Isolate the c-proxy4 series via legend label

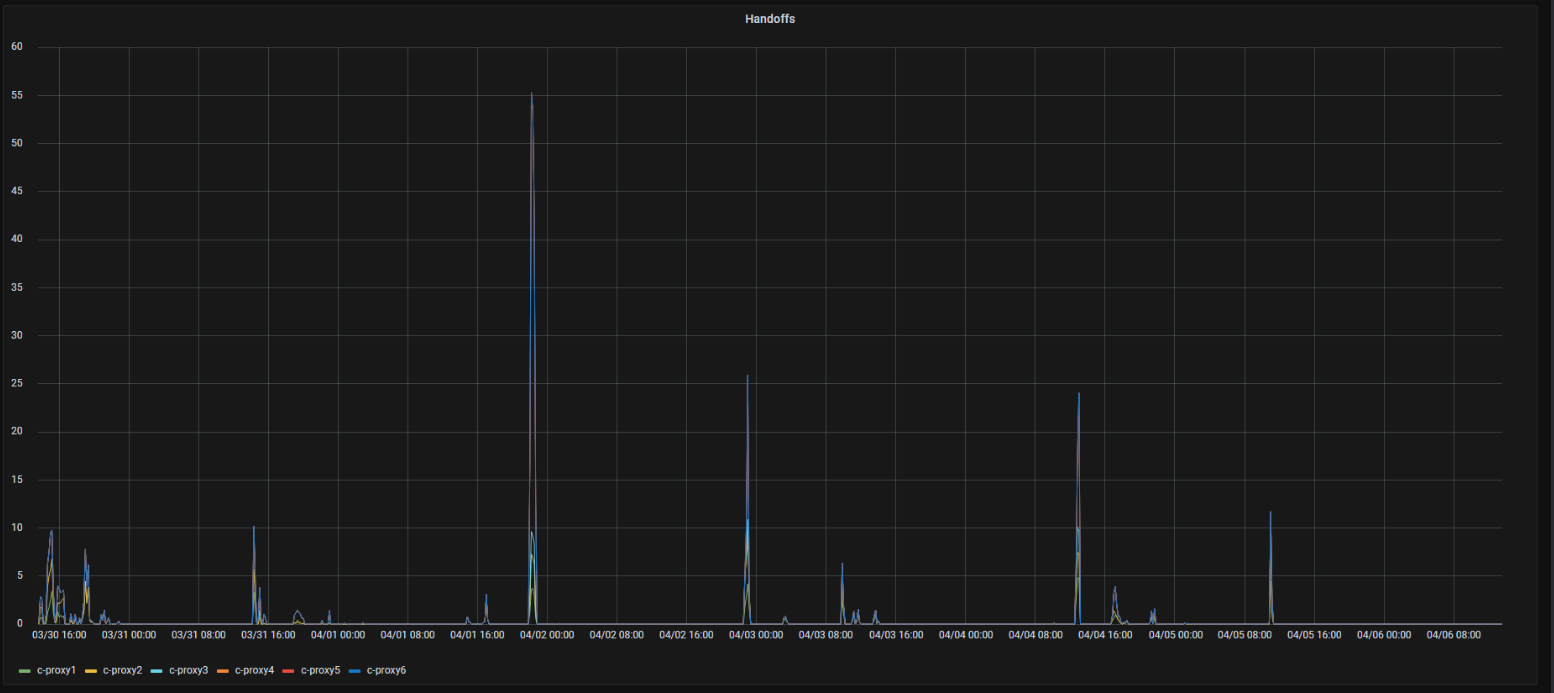(254, 670)
